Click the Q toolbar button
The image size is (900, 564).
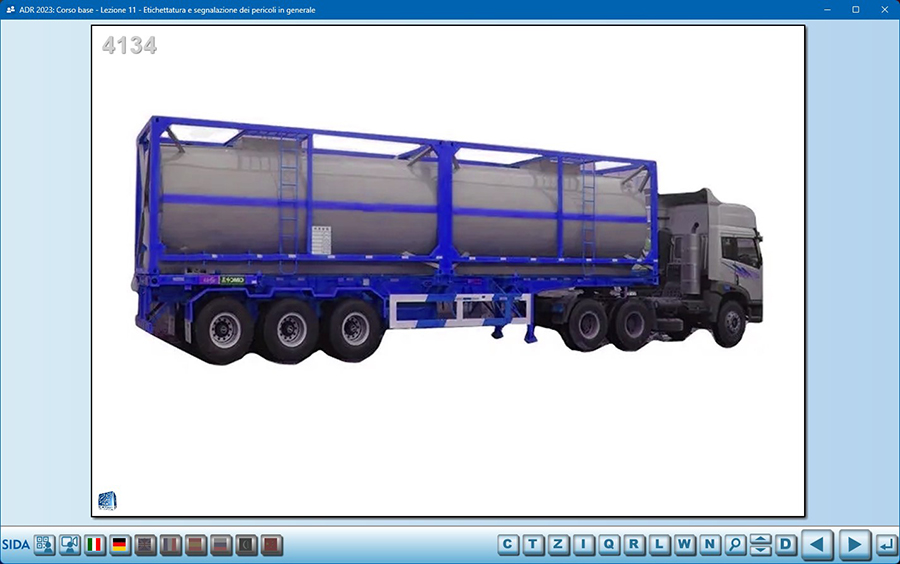point(609,545)
